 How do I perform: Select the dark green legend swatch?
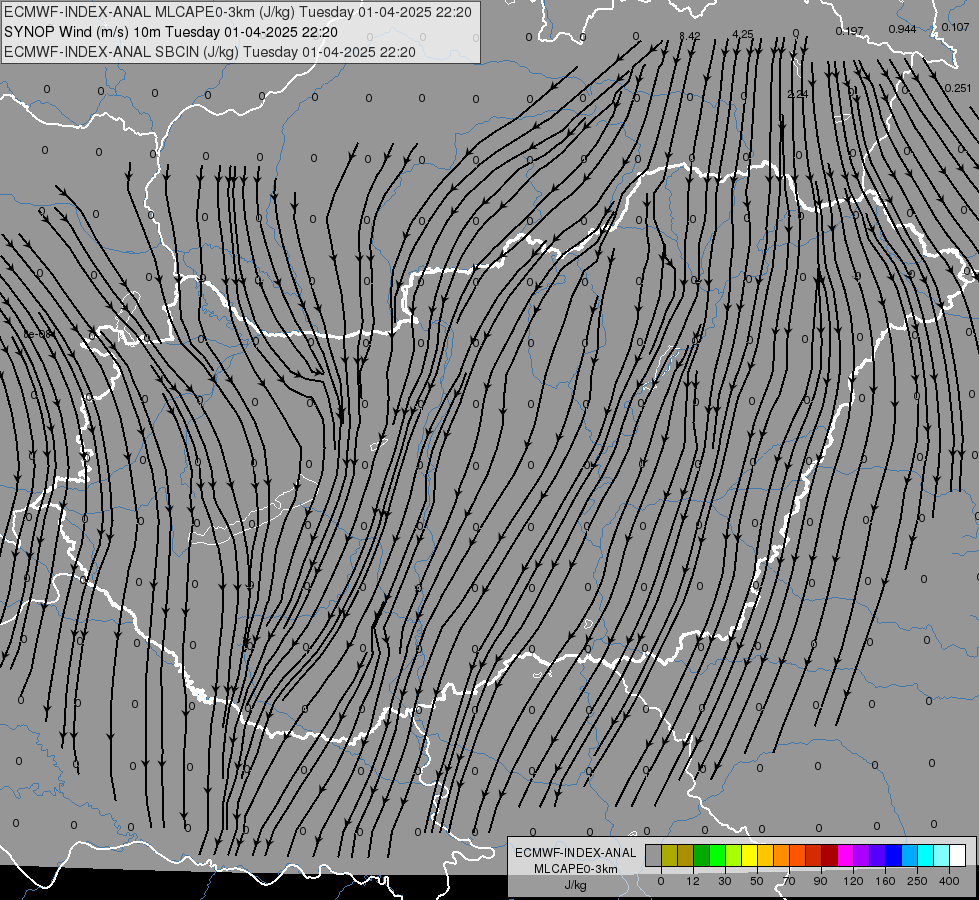point(702,855)
